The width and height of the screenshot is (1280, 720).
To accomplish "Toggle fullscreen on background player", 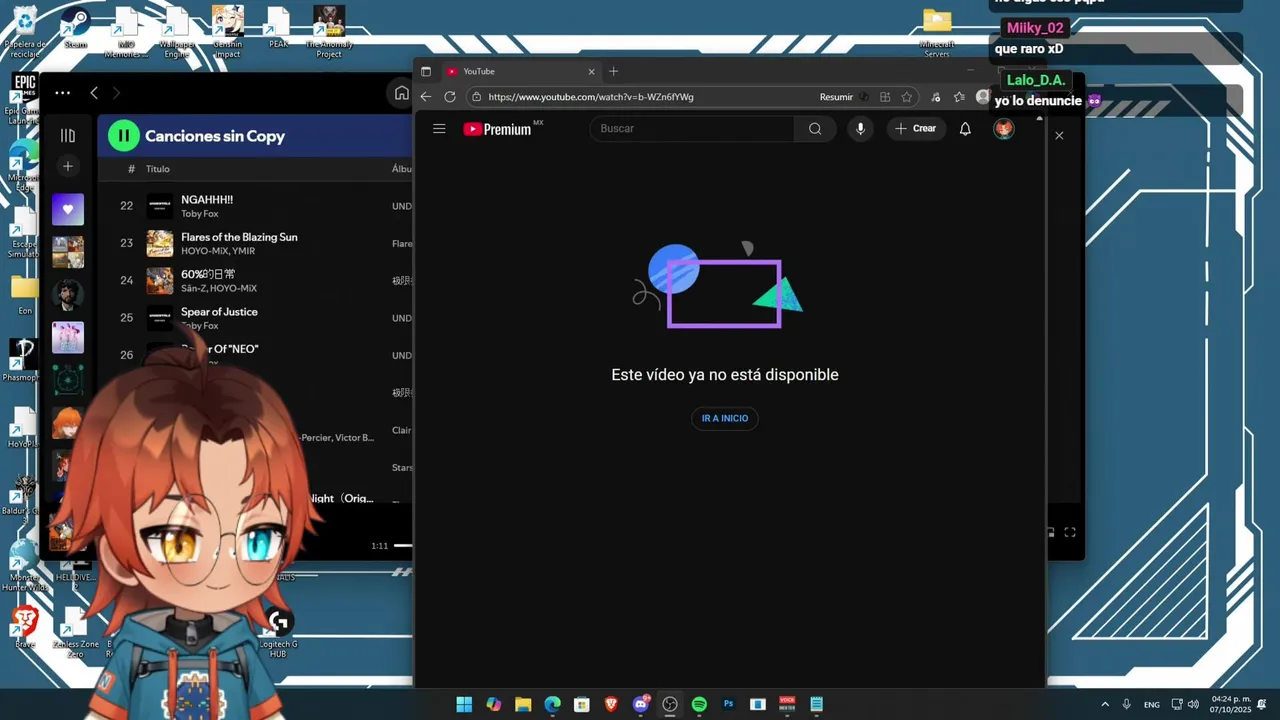I will pos(1070,533).
